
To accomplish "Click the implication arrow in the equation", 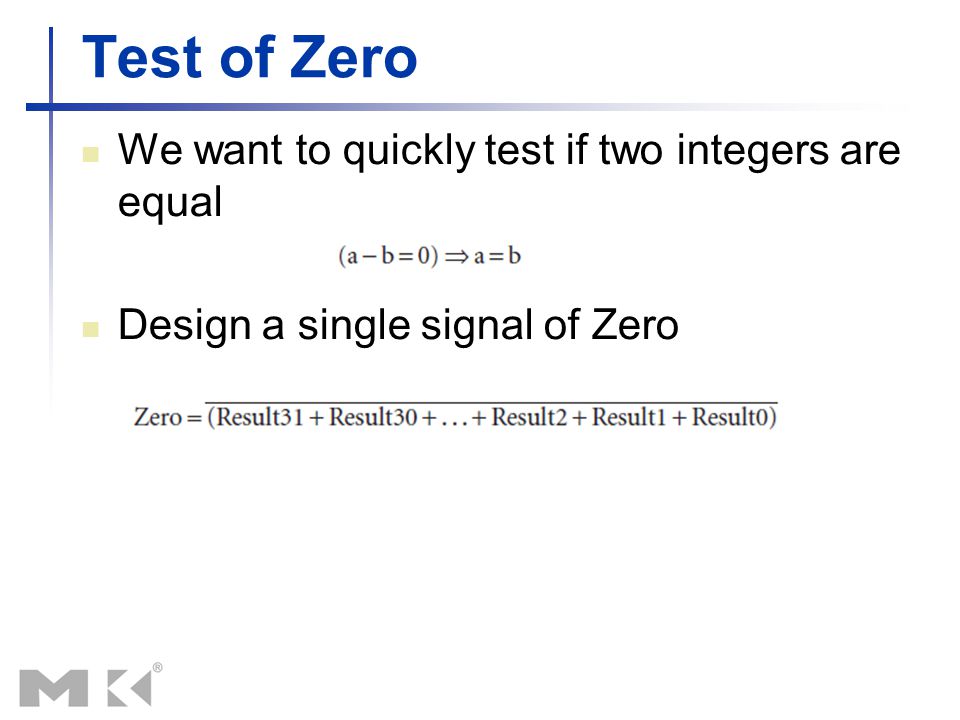I will [456, 257].
